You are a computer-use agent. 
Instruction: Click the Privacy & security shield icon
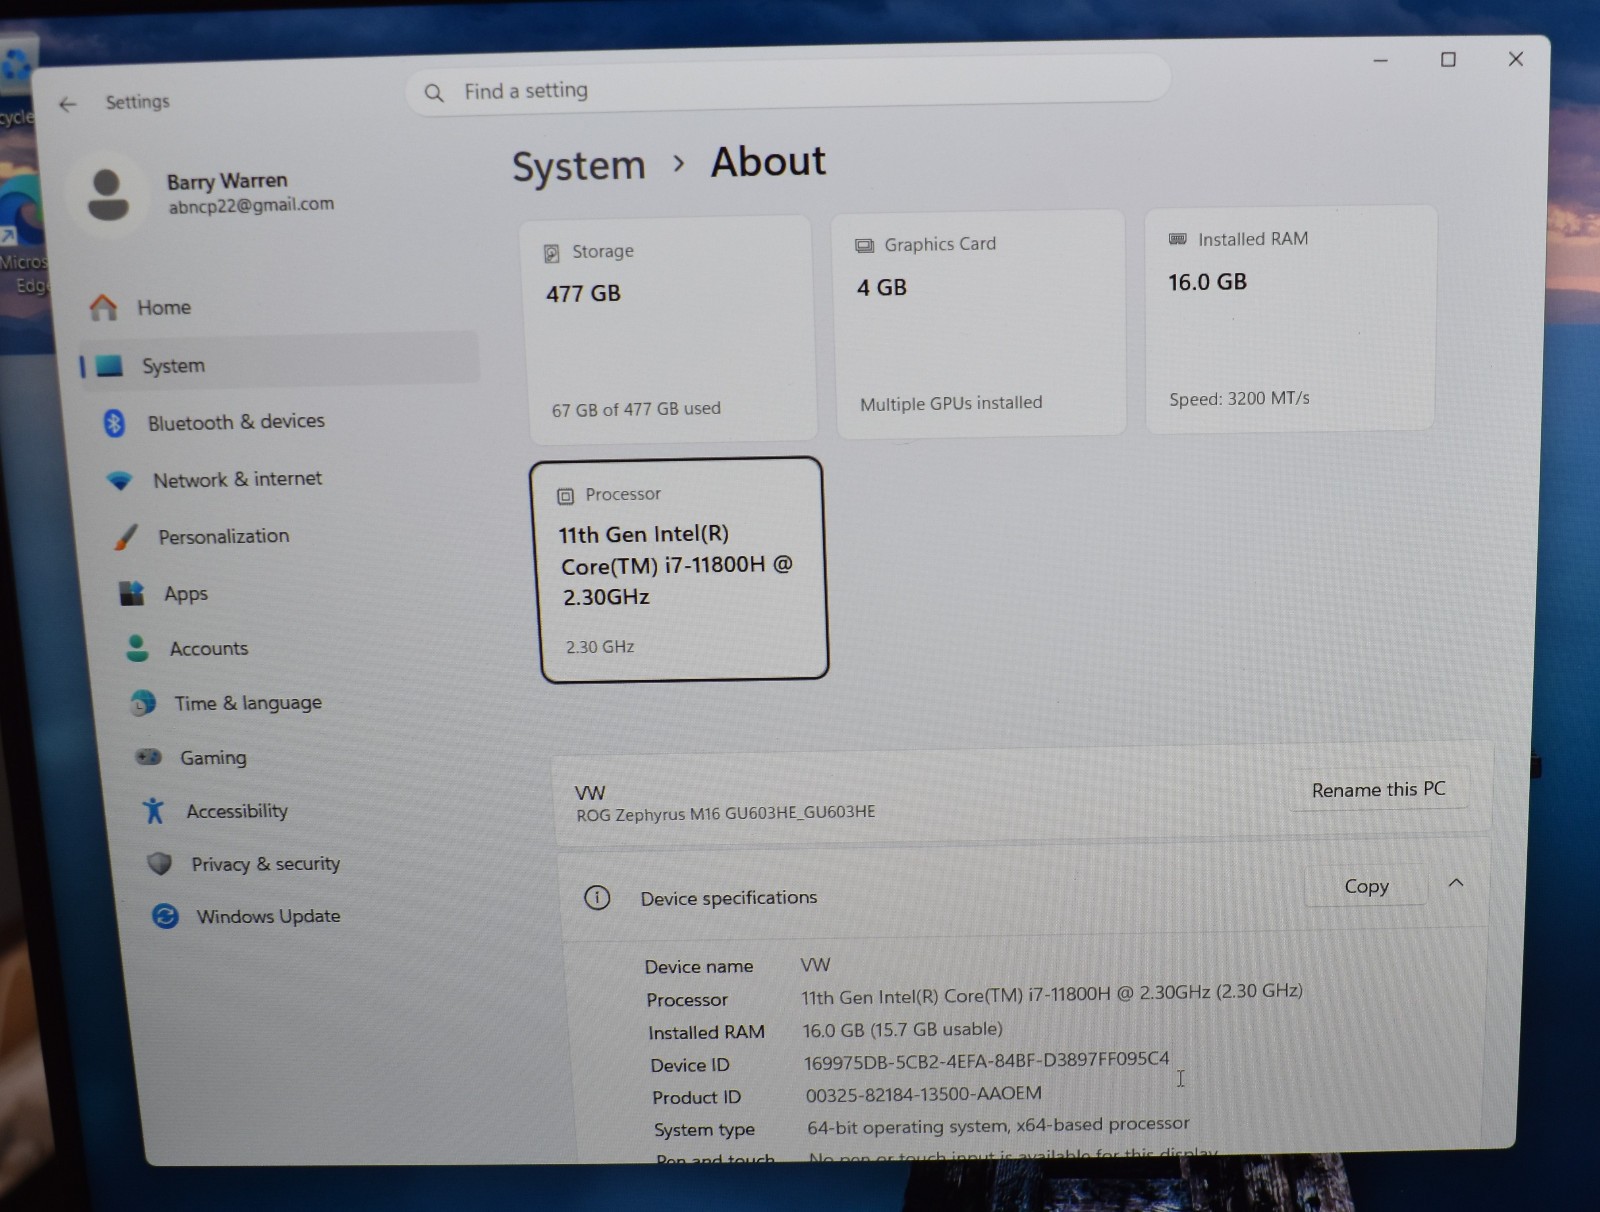pyautogui.click(x=159, y=863)
